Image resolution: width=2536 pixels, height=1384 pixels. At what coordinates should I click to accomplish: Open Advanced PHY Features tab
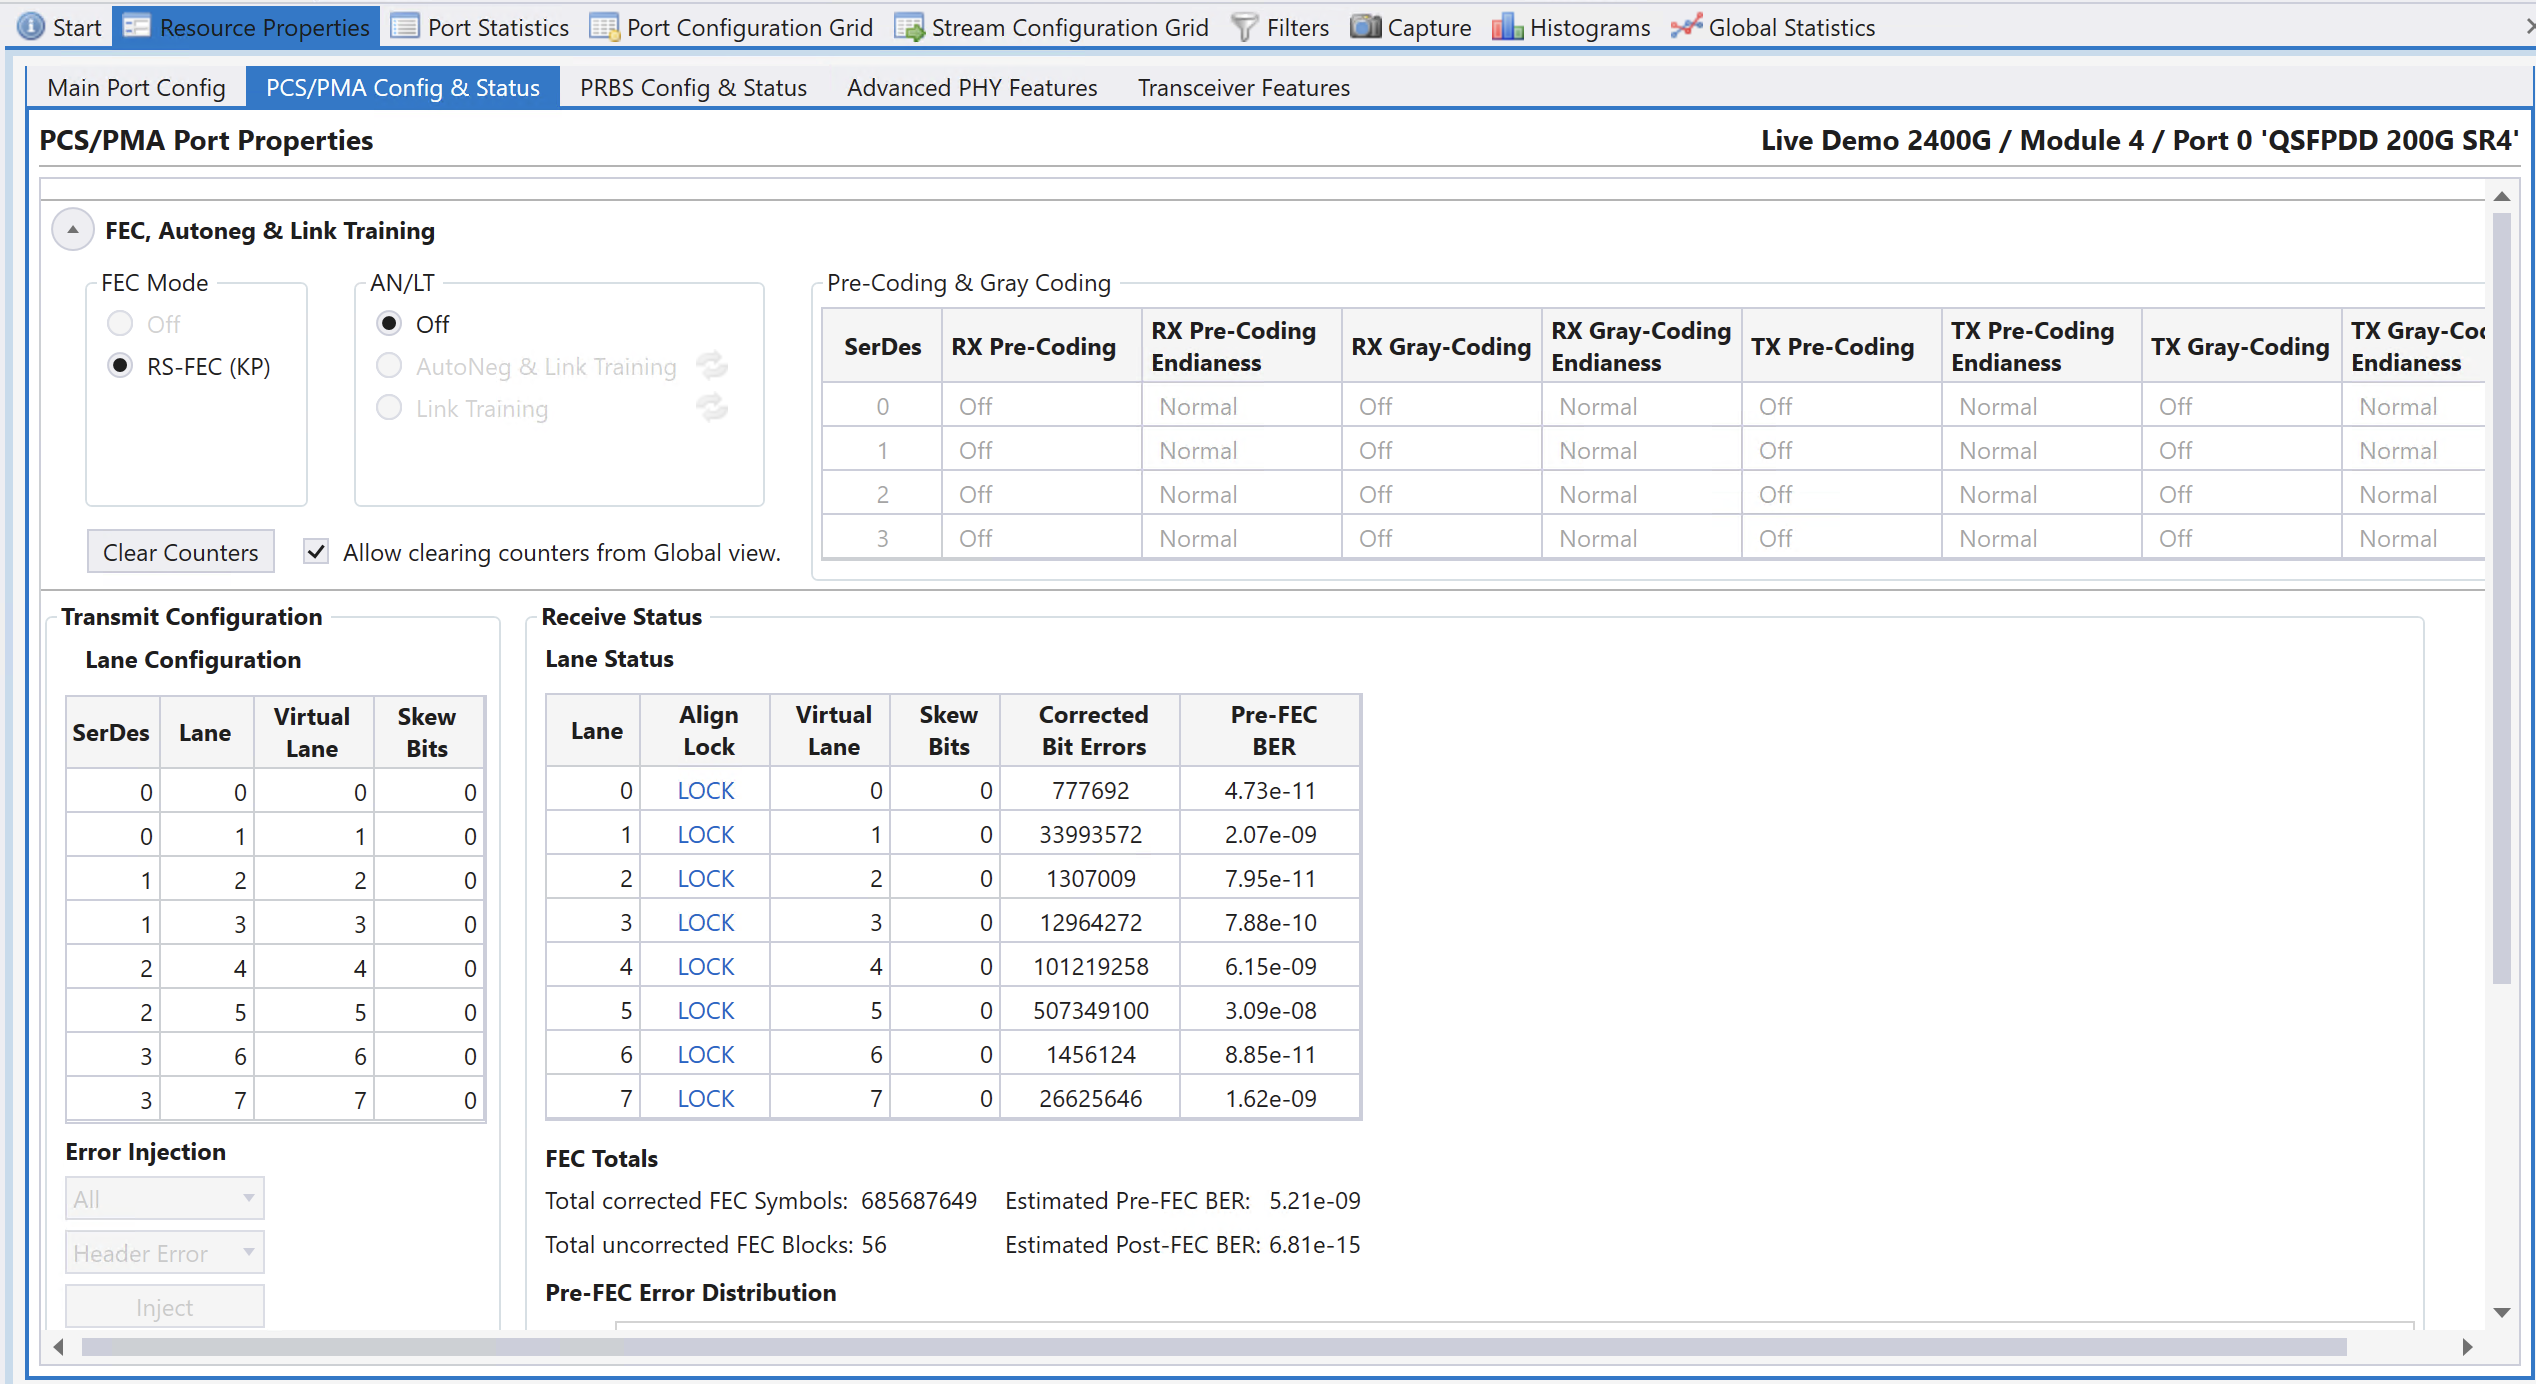tap(972, 88)
